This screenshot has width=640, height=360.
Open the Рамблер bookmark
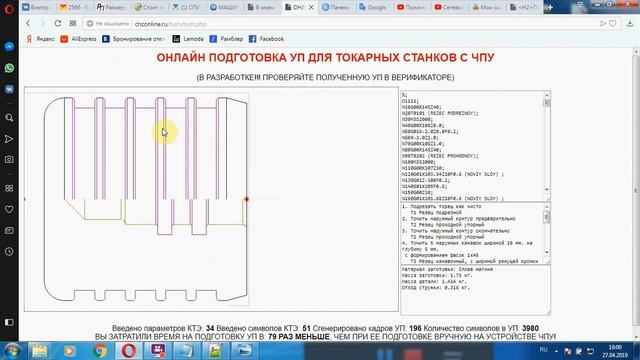click(x=226, y=39)
